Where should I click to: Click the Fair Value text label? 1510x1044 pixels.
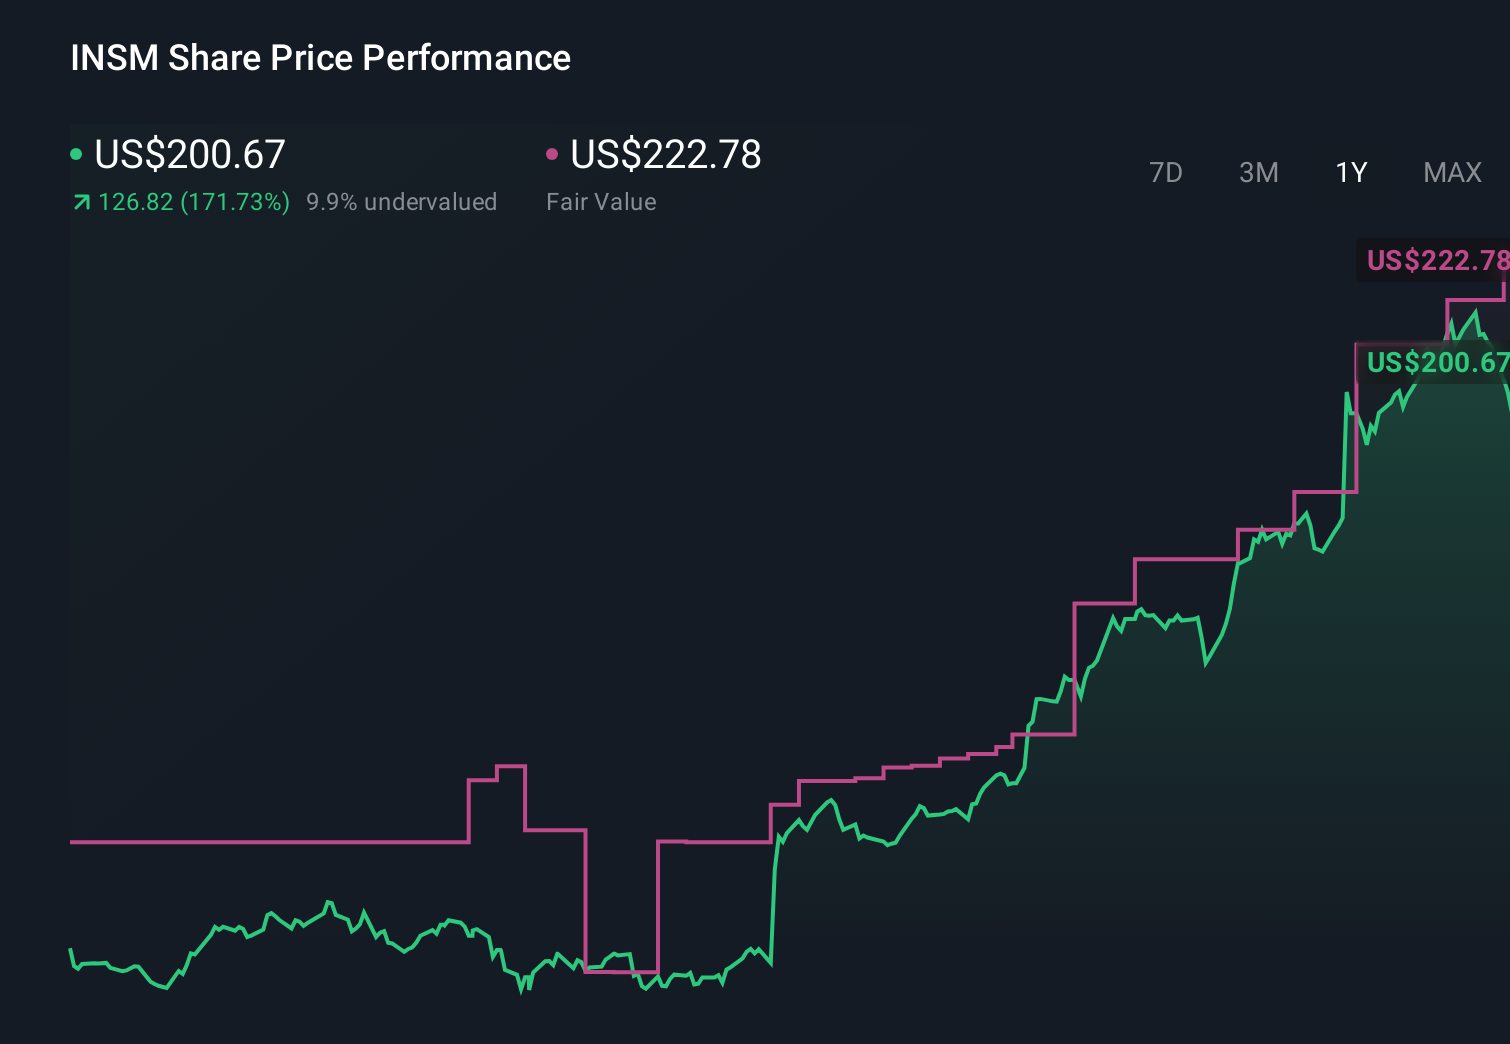pos(601,201)
